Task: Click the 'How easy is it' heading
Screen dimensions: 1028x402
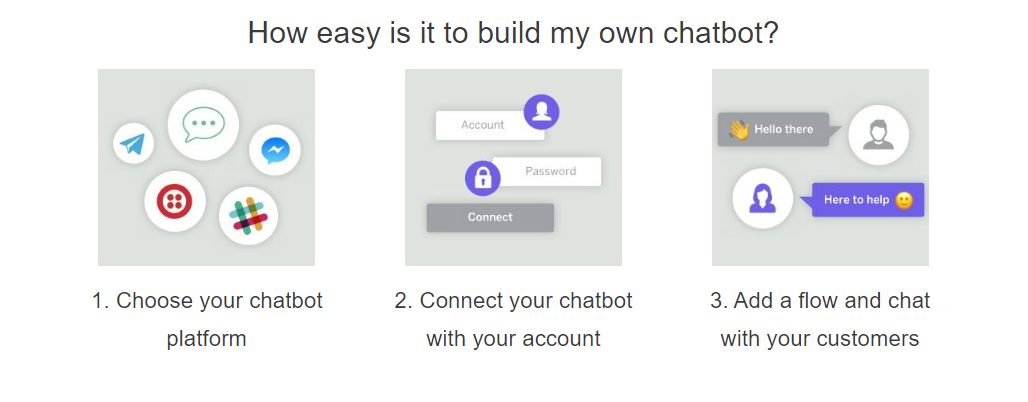Action: [x=513, y=33]
